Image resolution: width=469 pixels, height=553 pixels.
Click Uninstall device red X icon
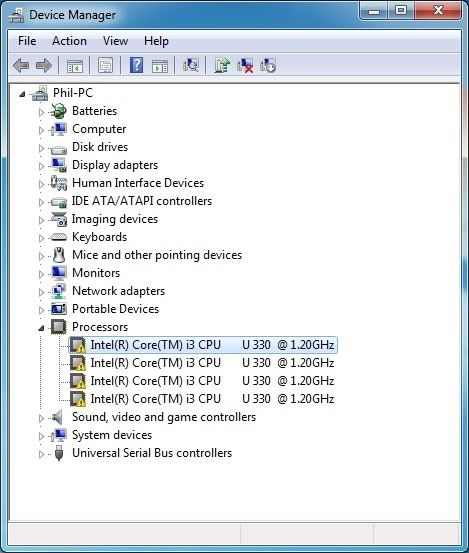point(245,66)
